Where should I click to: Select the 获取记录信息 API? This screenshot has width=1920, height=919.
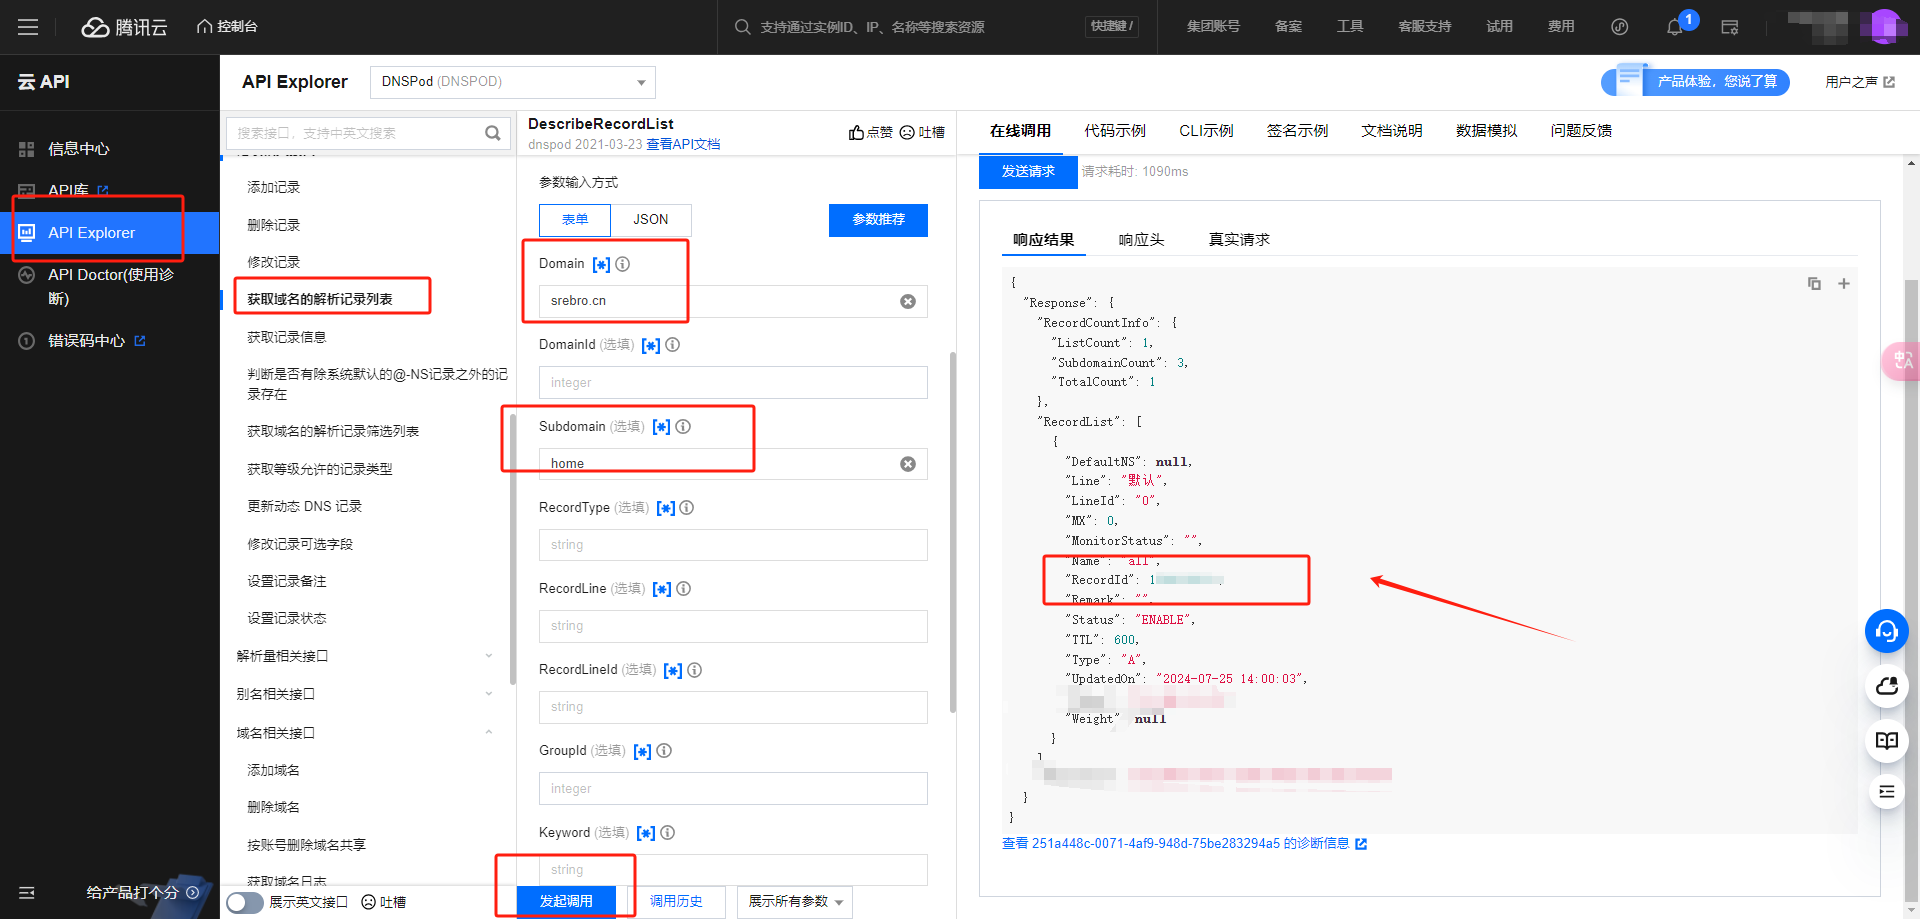(286, 338)
